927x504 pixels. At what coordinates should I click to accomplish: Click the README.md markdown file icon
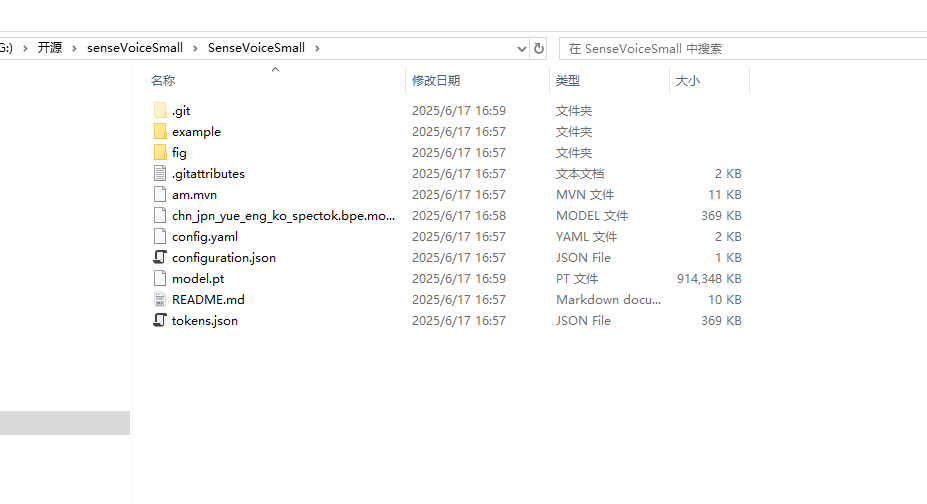pyautogui.click(x=160, y=299)
